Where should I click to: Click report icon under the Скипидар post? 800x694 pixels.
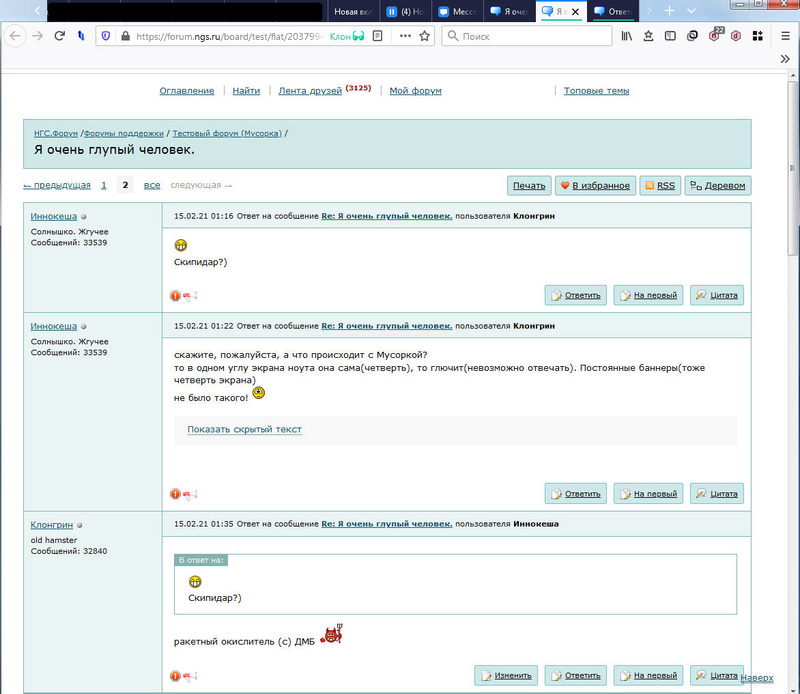coord(176,296)
